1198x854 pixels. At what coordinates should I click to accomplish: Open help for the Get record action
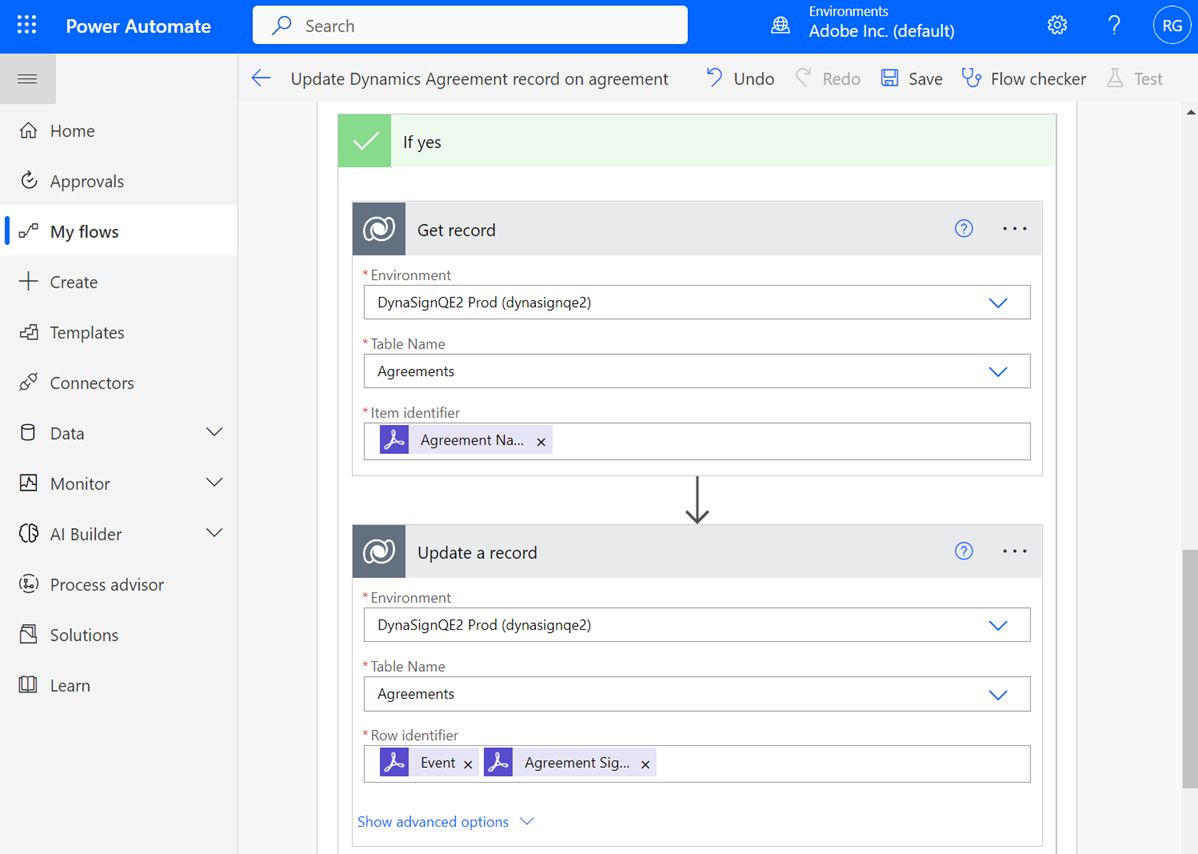coord(963,228)
